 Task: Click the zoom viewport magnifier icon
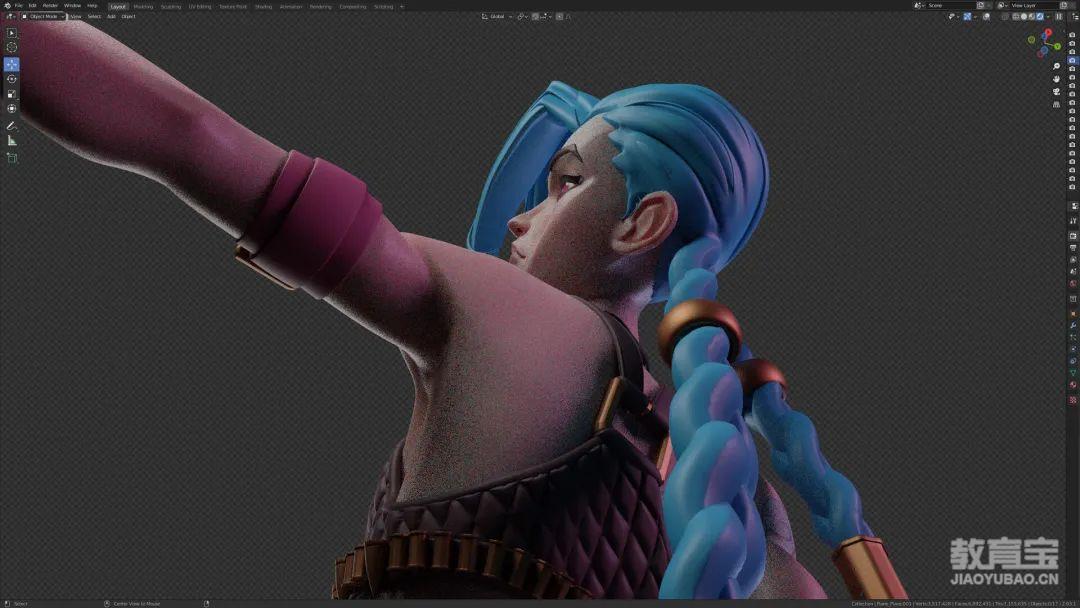tap(1057, 67)
